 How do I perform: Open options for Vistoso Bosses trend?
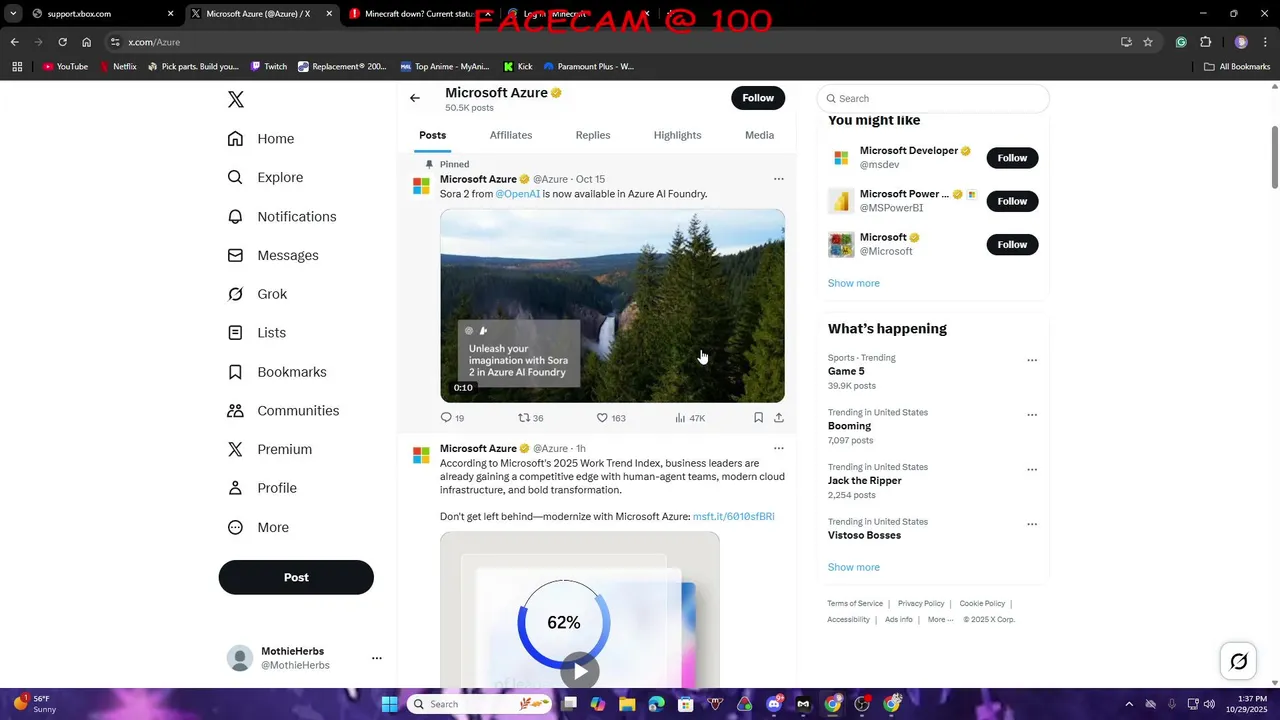coord(1032,524)
